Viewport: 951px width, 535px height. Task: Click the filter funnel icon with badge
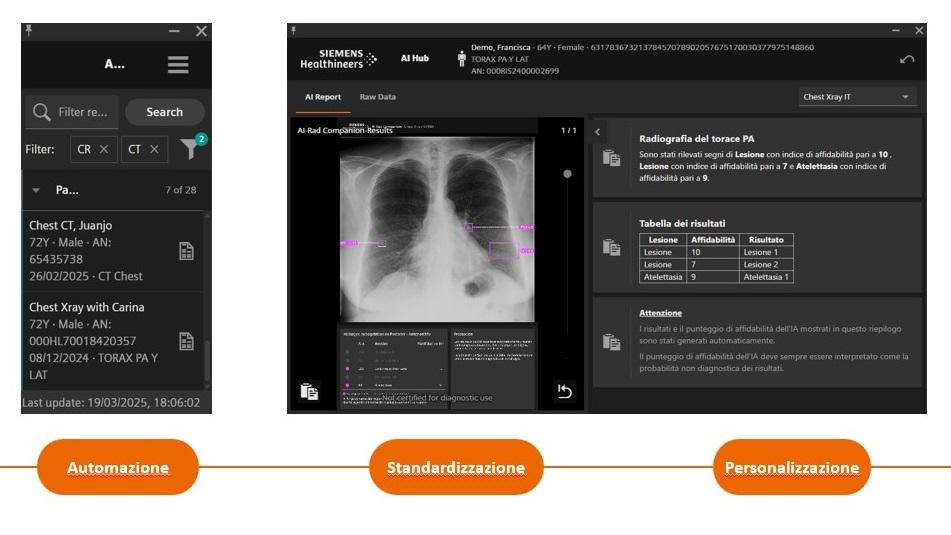(189, 149)
